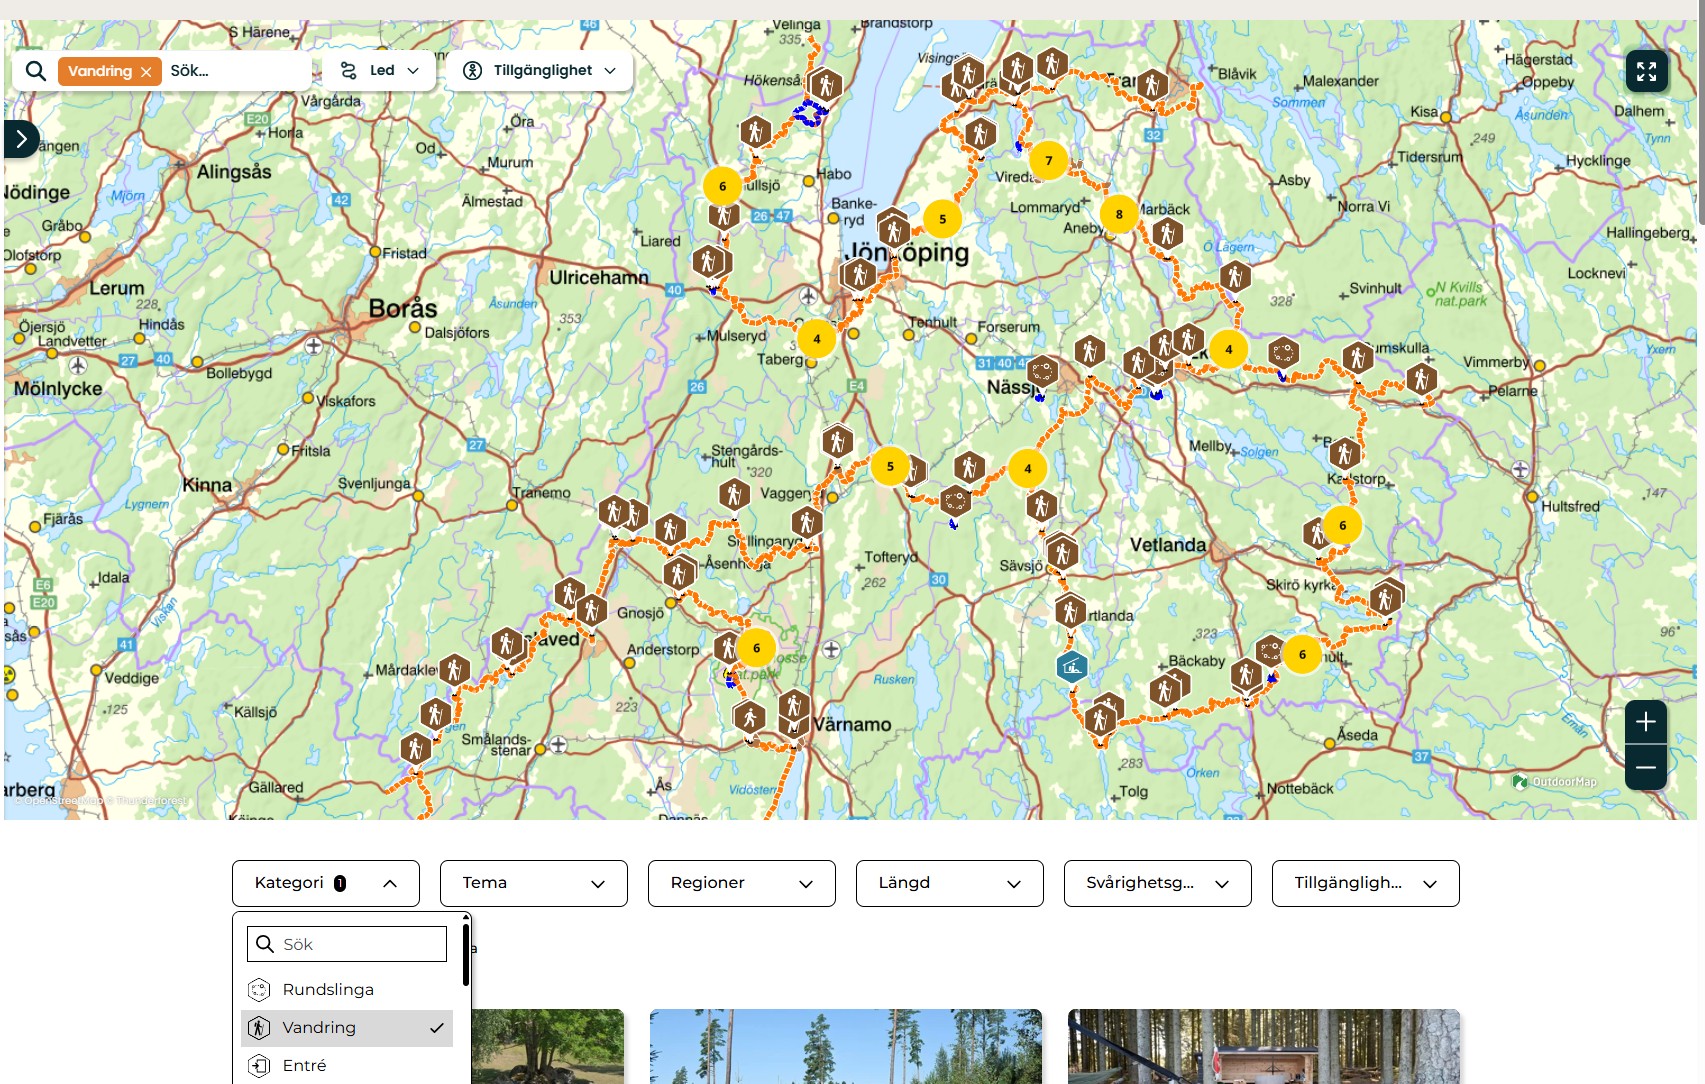Select Entré category option

[x=304, y=1066]
